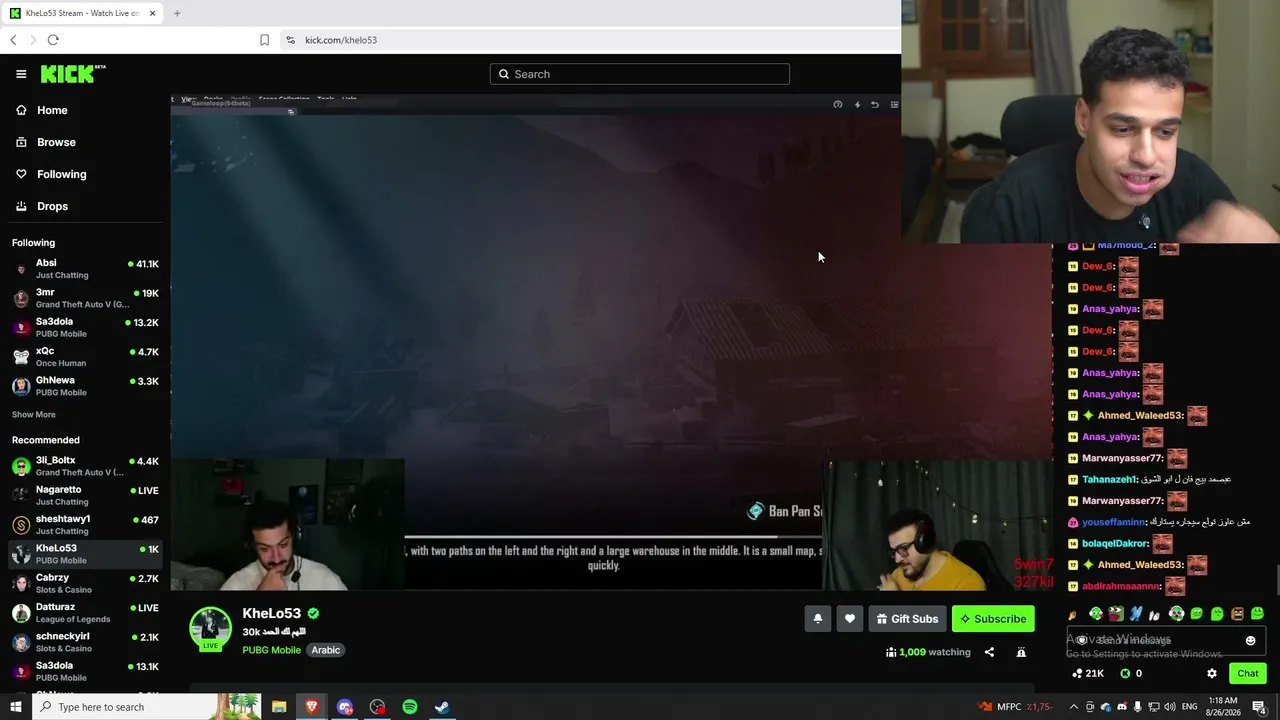Open Brave browser from taskbar

pos(312,707)
